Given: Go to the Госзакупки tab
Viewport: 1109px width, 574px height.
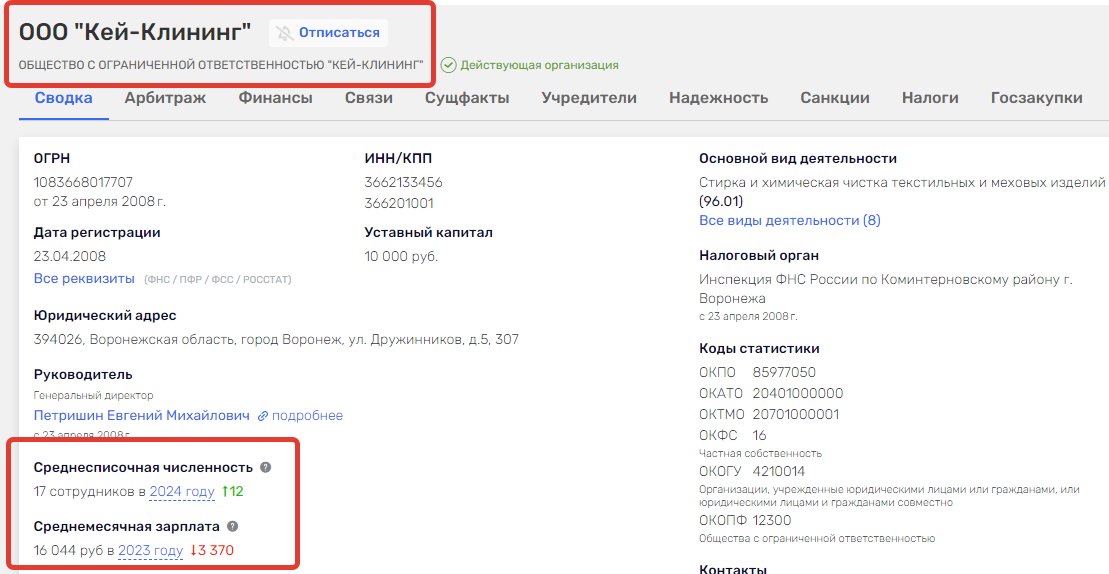Looking at the screenshot, I should 1036,98.
